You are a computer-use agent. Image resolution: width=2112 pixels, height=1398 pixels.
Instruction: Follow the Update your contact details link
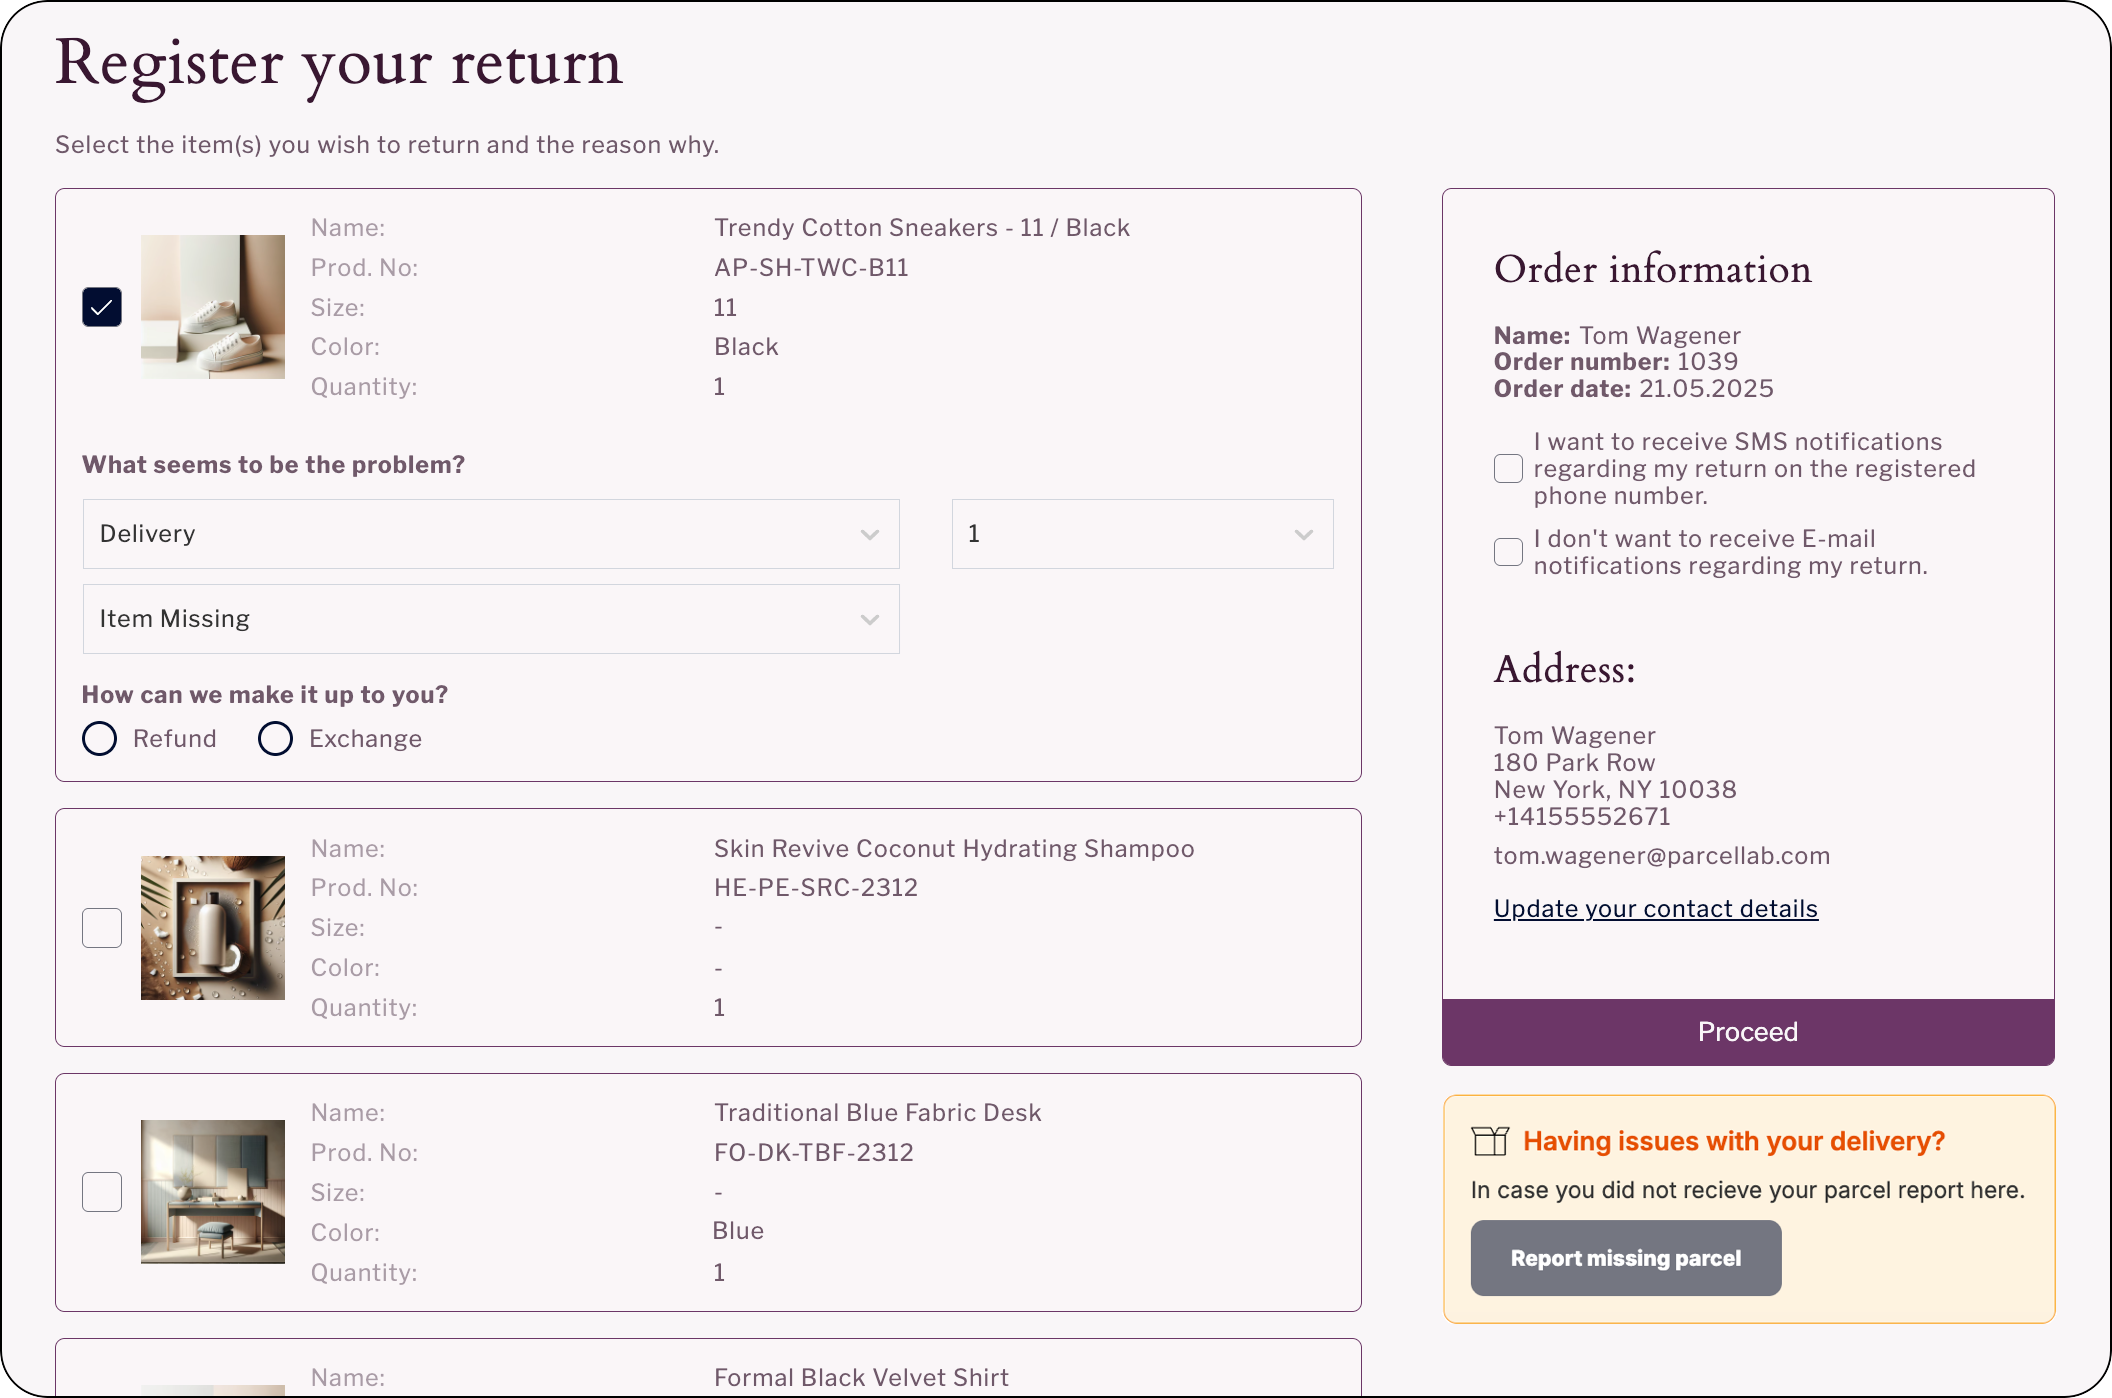coord(1655,909)
